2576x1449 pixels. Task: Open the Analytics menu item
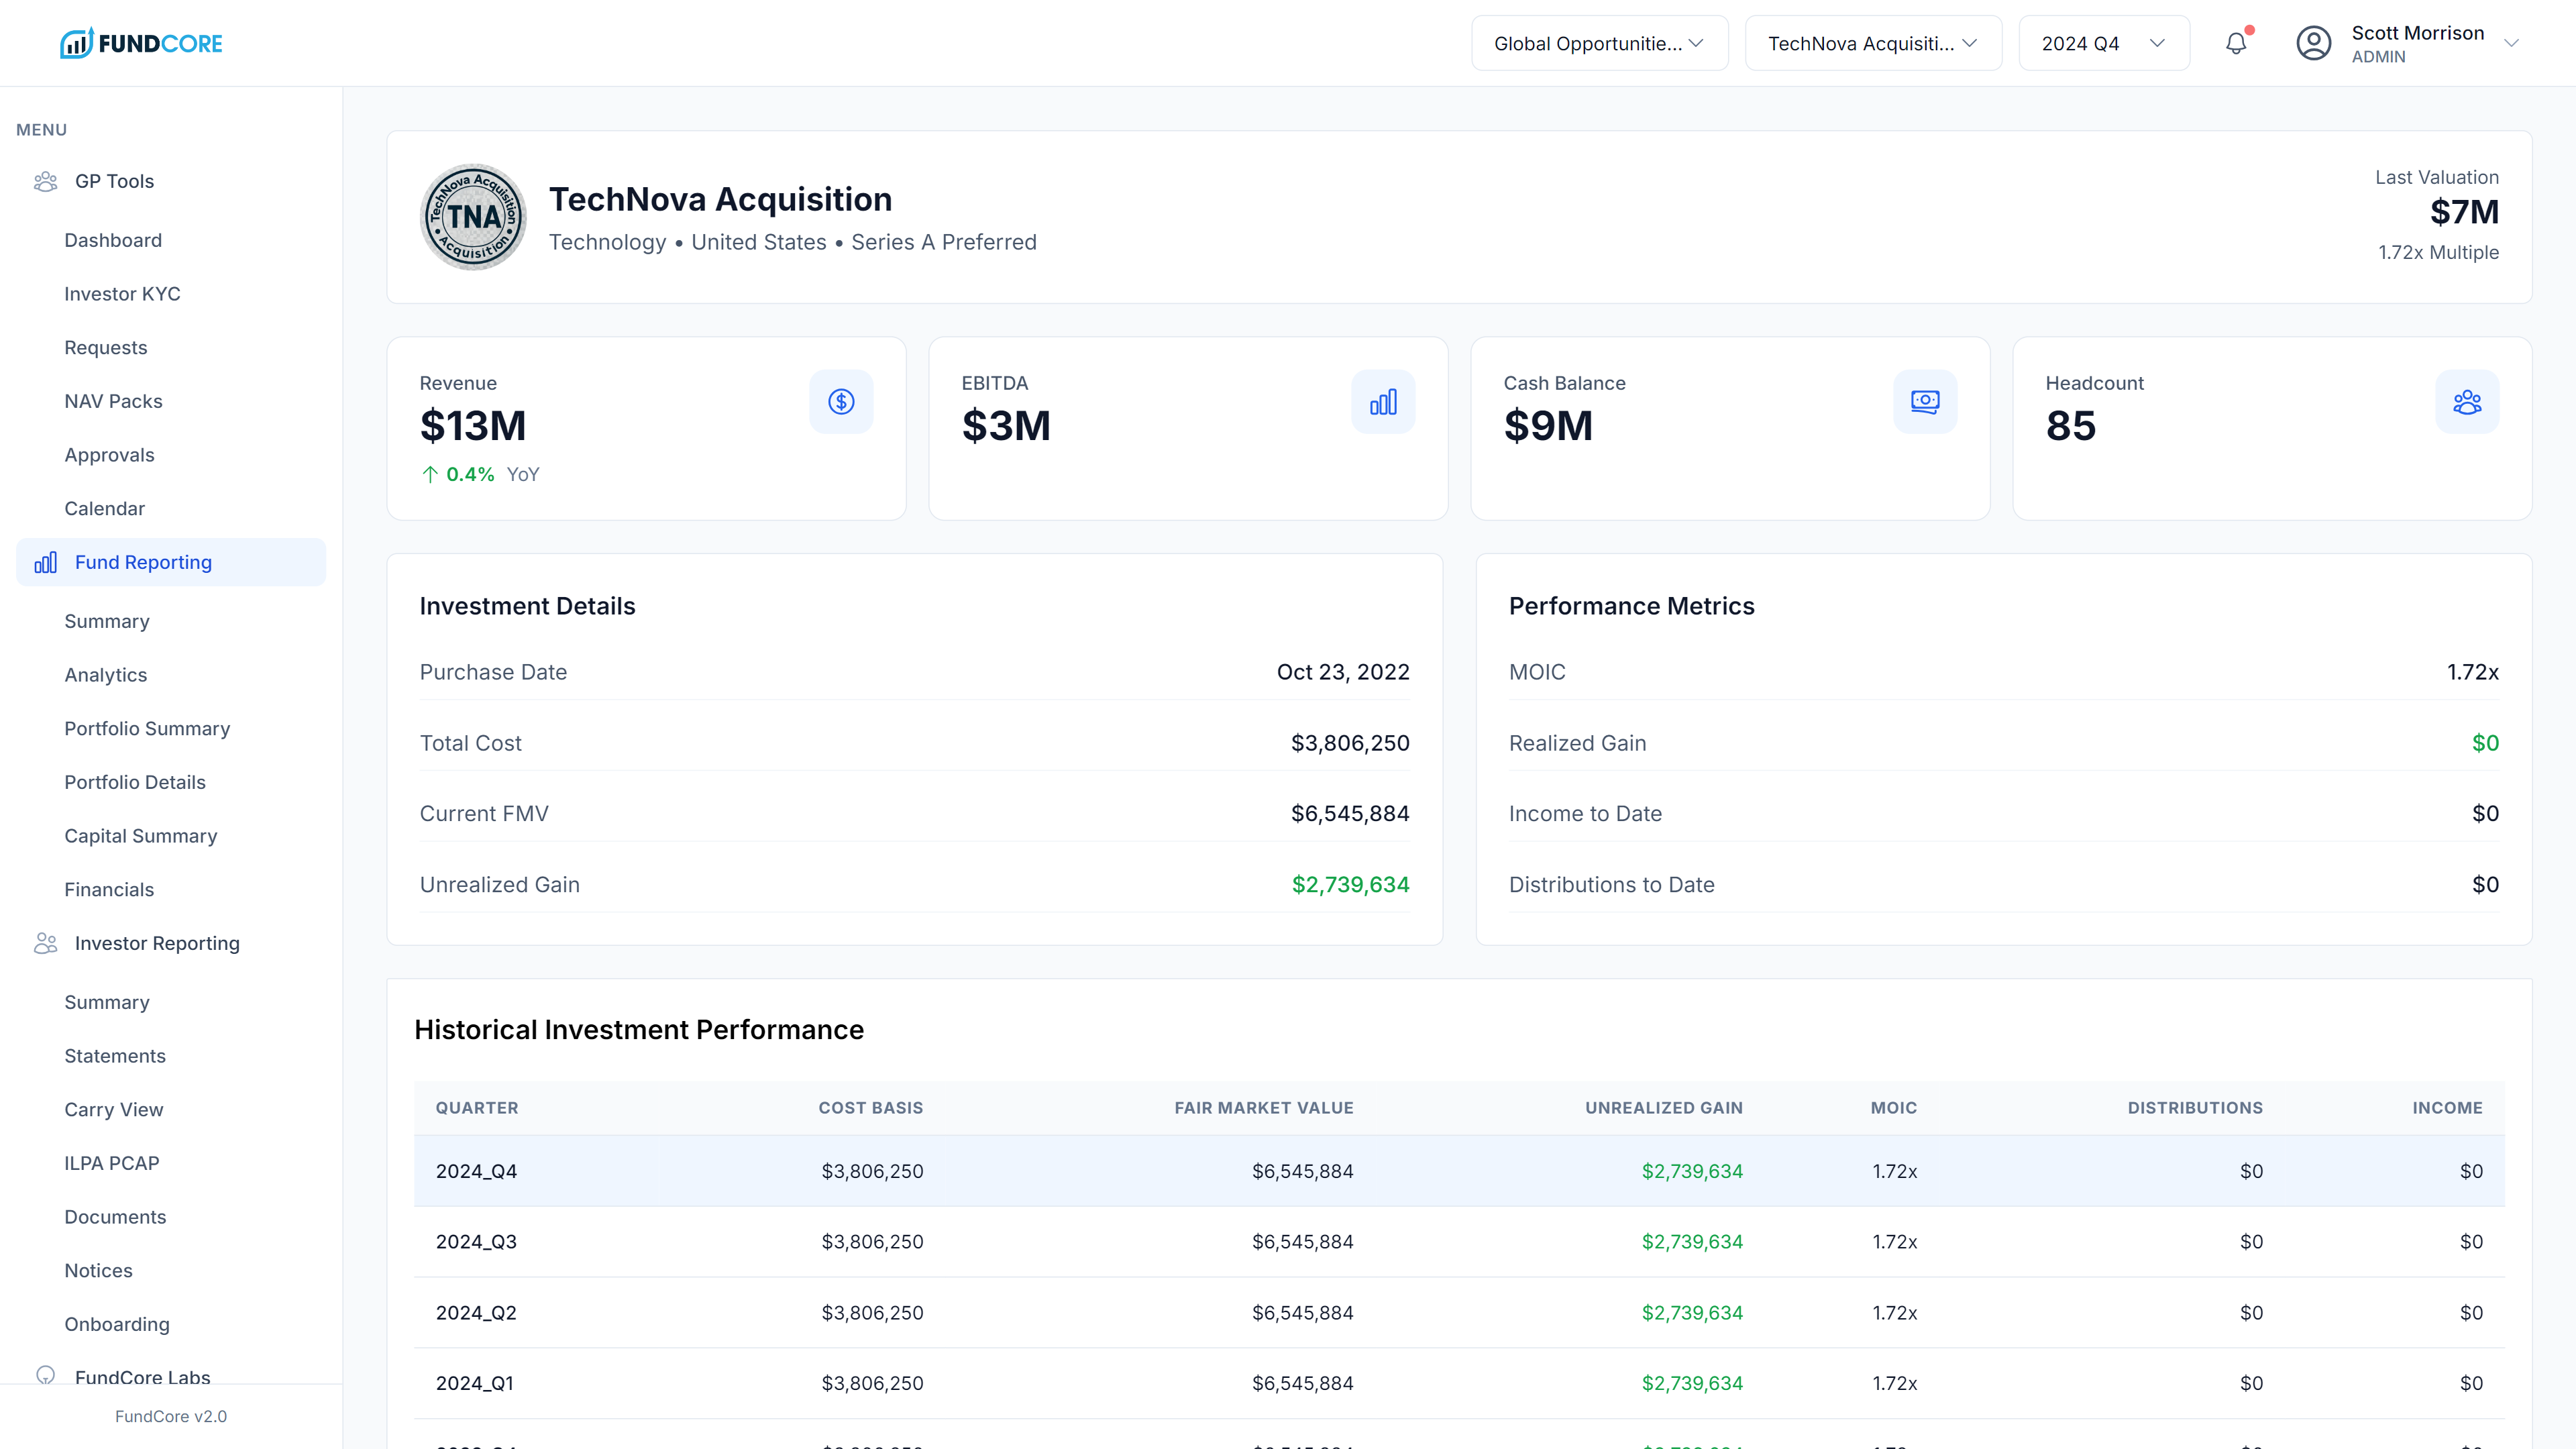click(x=105, y=675)
